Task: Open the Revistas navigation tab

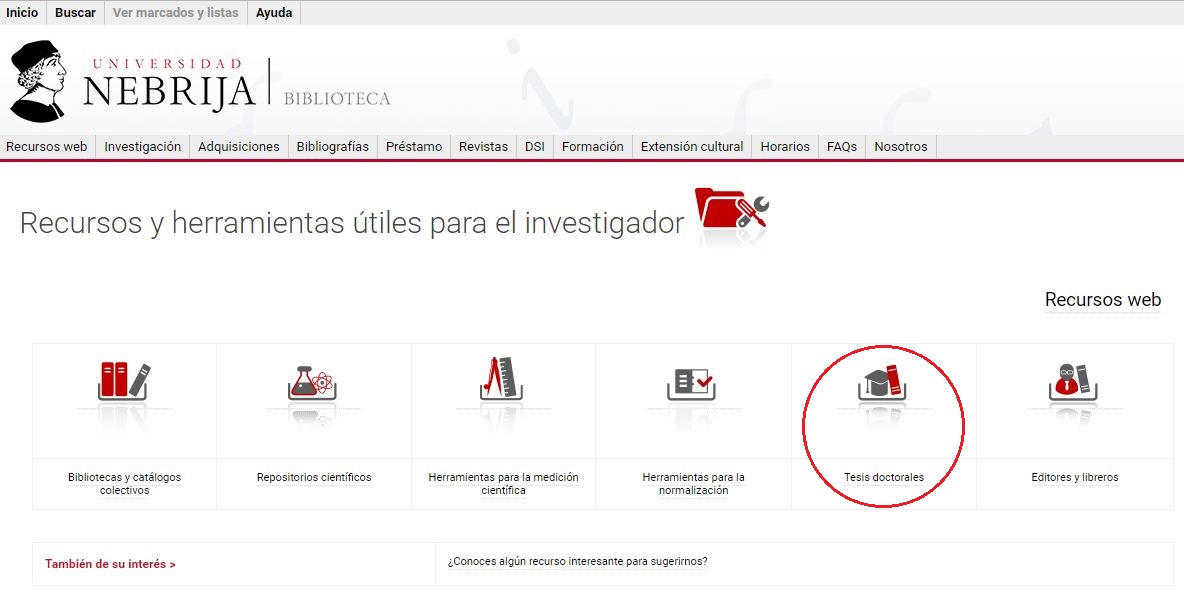Action: [x=483, y=147]
